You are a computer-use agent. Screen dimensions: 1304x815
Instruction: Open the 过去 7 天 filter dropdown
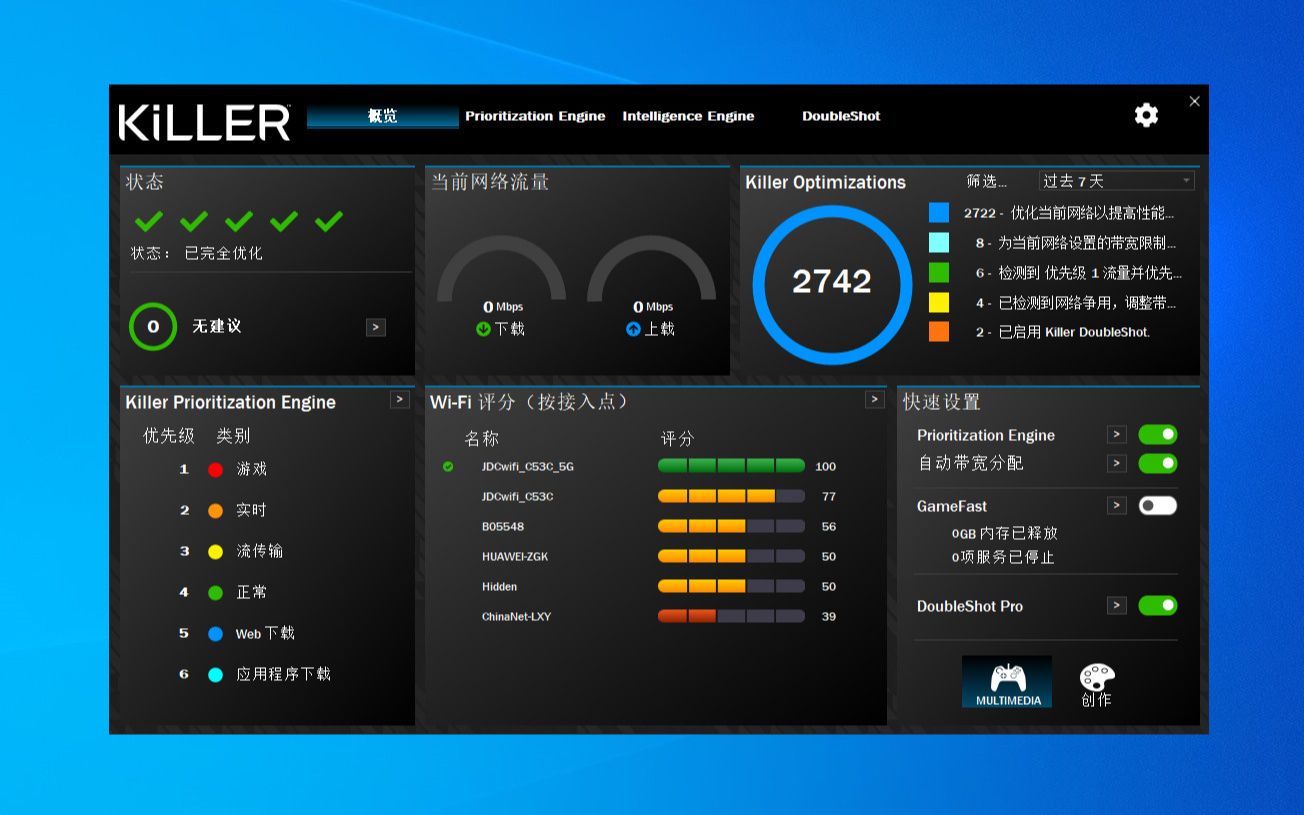pyautogui.click(x=1117, y=181)
